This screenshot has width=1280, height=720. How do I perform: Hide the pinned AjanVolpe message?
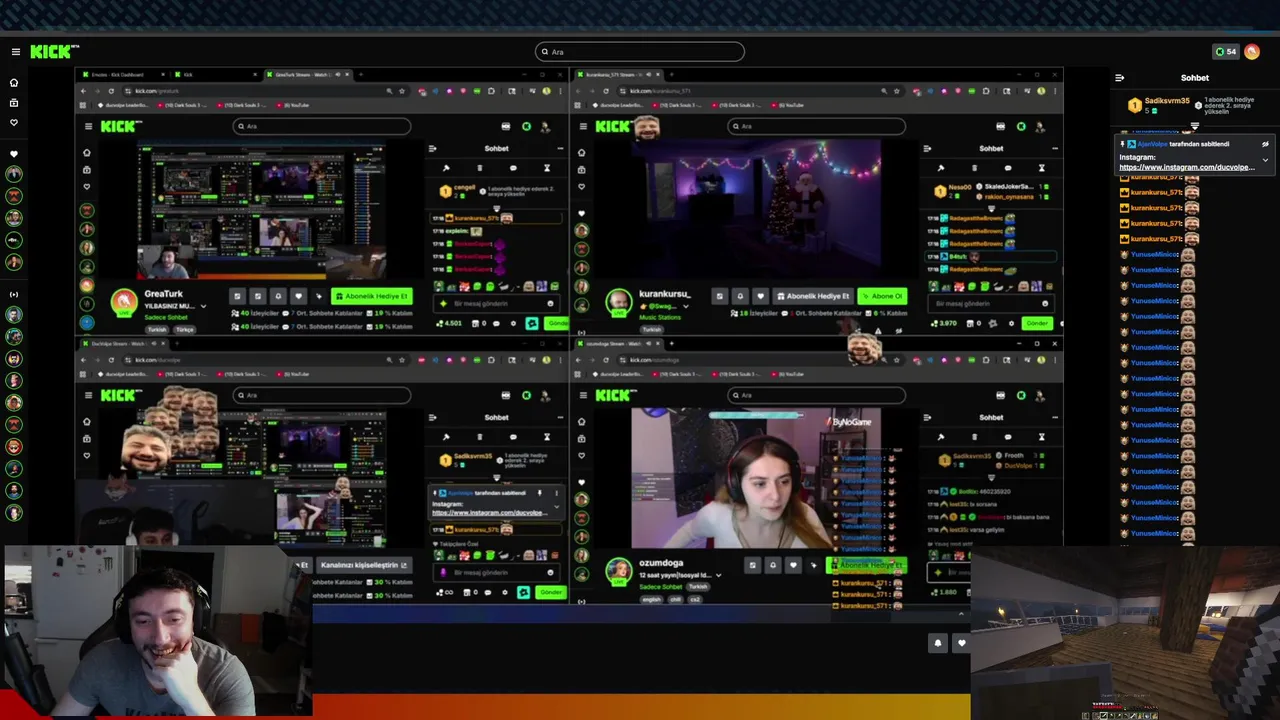[x=1265, y=144]
